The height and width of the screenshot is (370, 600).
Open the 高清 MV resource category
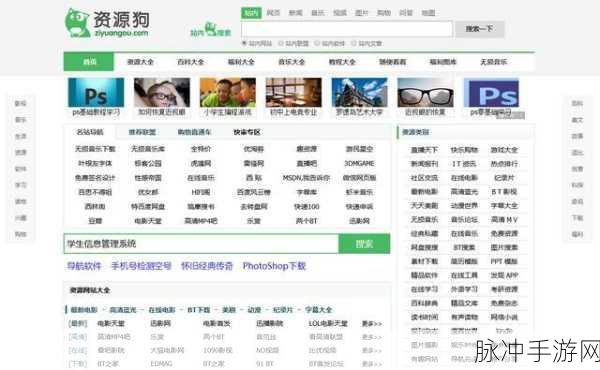(504, 220)
